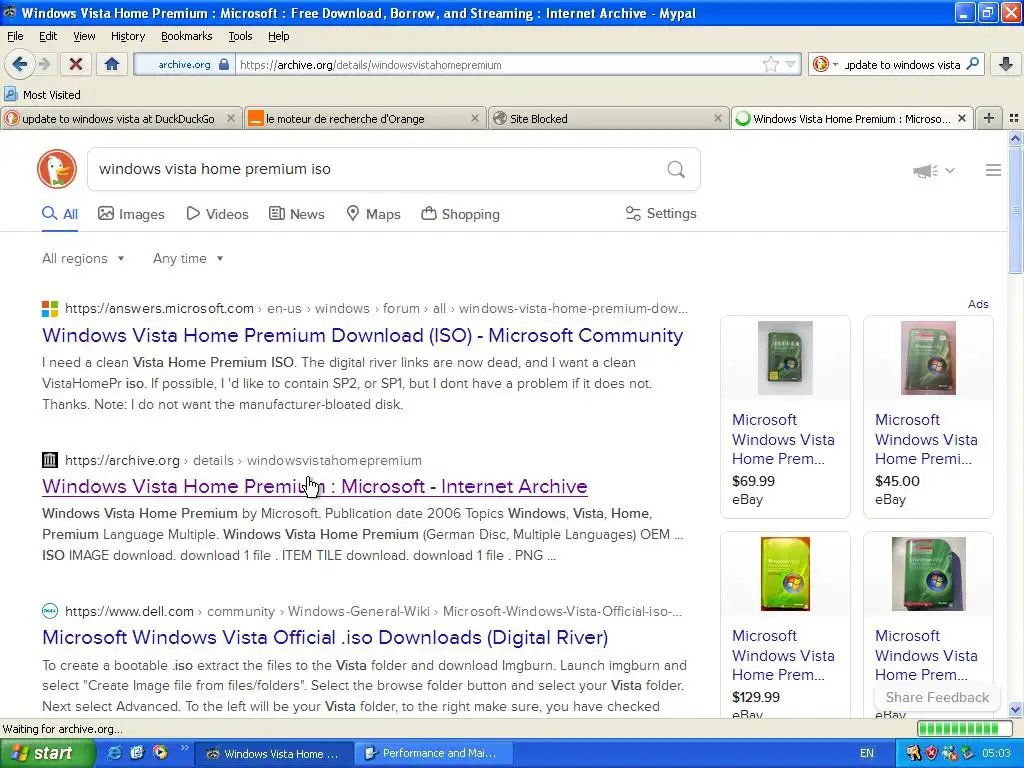The image size is (1024, 768).
Task: Open the $69.99 eBay Vista product thumbnail
Action: 785,358
